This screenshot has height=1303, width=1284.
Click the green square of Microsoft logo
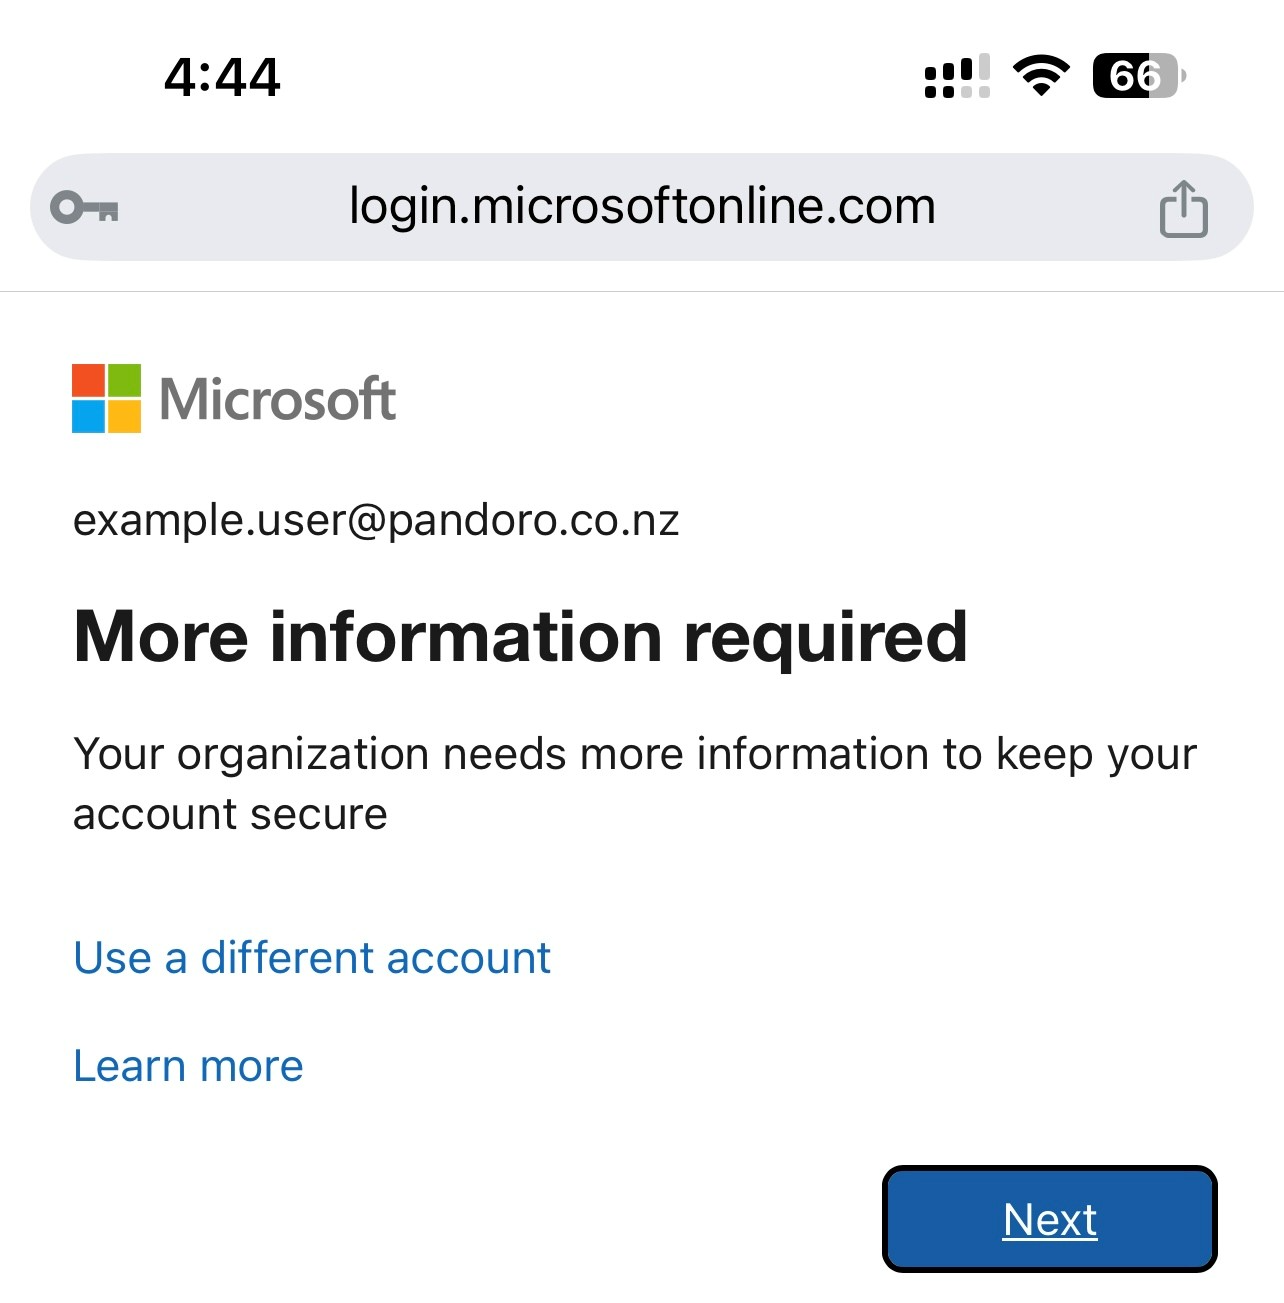(124, 380)
